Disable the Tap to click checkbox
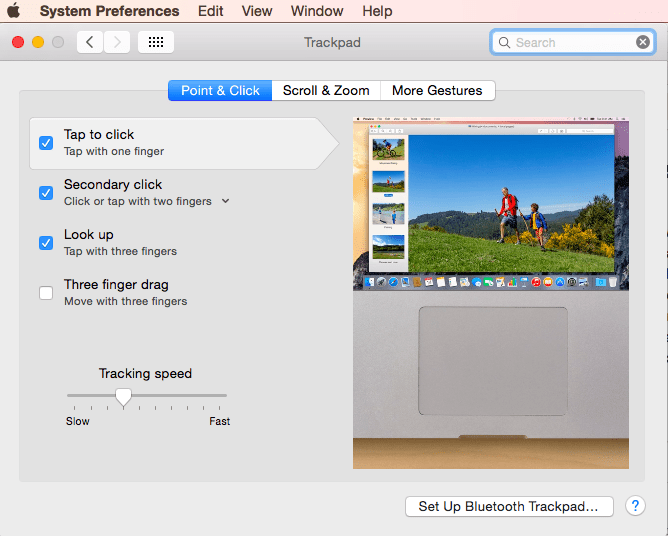The height and width of the screenshot is (536, 668). [x=46, y=143]
